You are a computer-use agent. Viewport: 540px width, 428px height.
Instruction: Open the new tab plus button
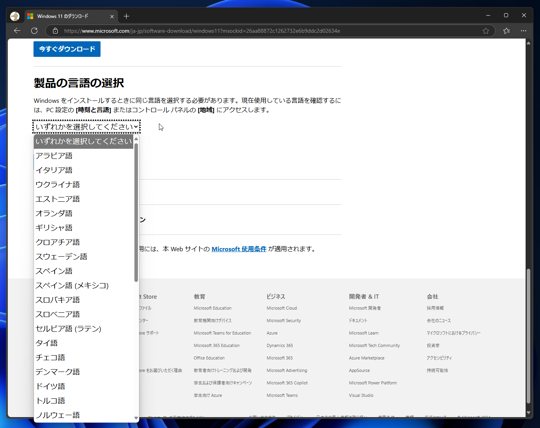click(126, 16)
